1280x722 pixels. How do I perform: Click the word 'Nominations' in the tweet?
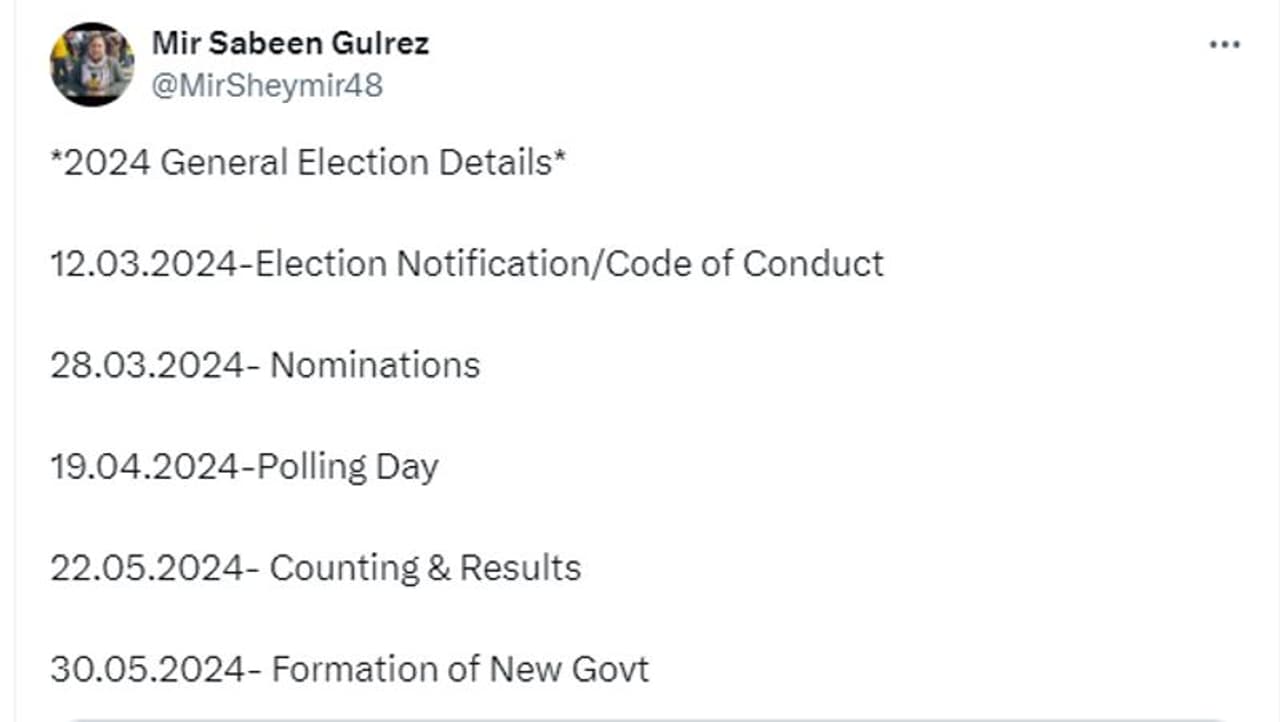tap(375, 365)
